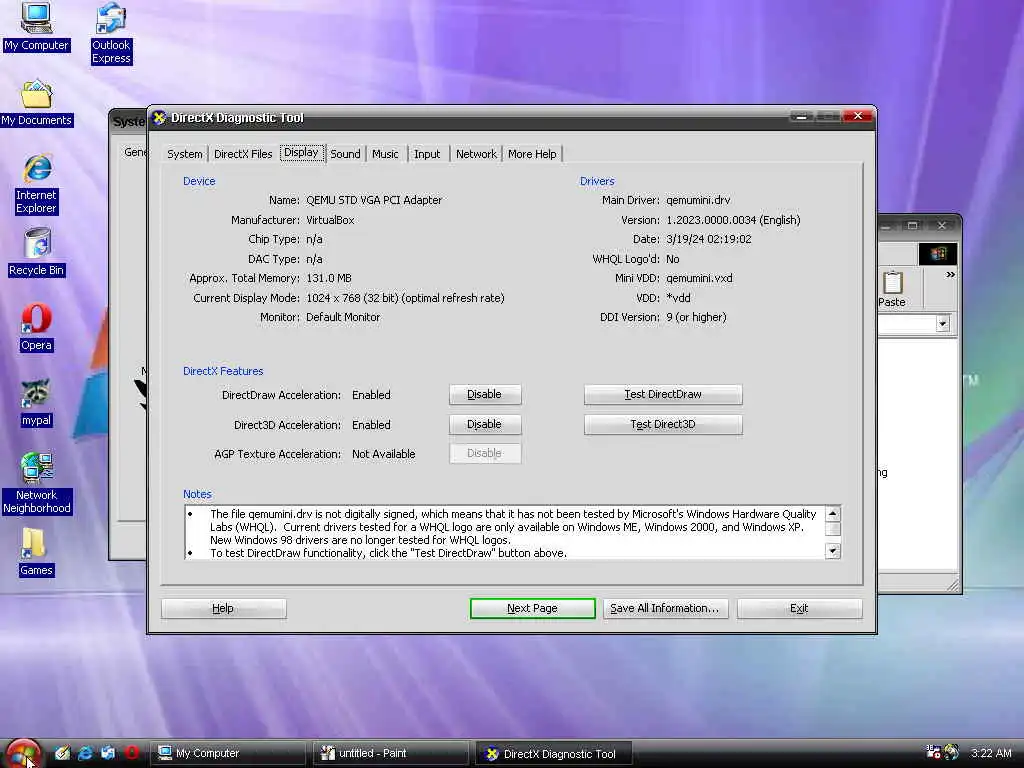Switch to the System tab
This screenshot has width=1024, height=768.
185,154
